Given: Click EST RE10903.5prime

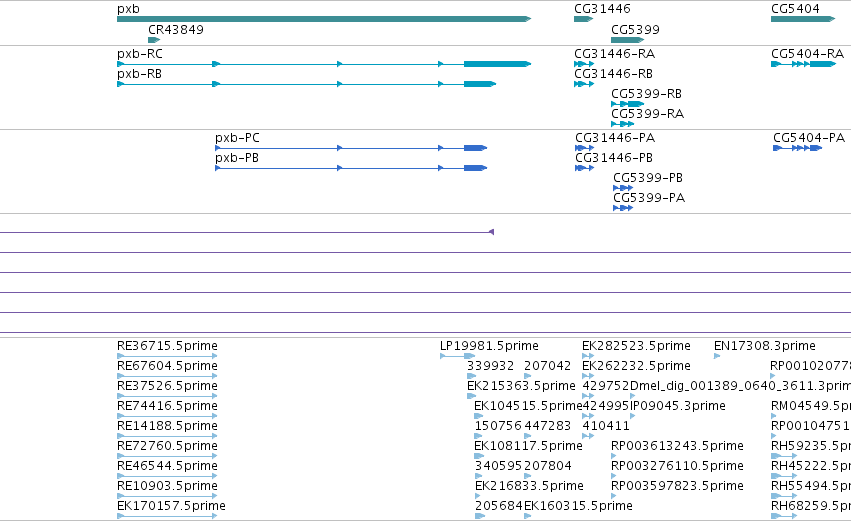Looking at the screenshot, I should (167, 487).
